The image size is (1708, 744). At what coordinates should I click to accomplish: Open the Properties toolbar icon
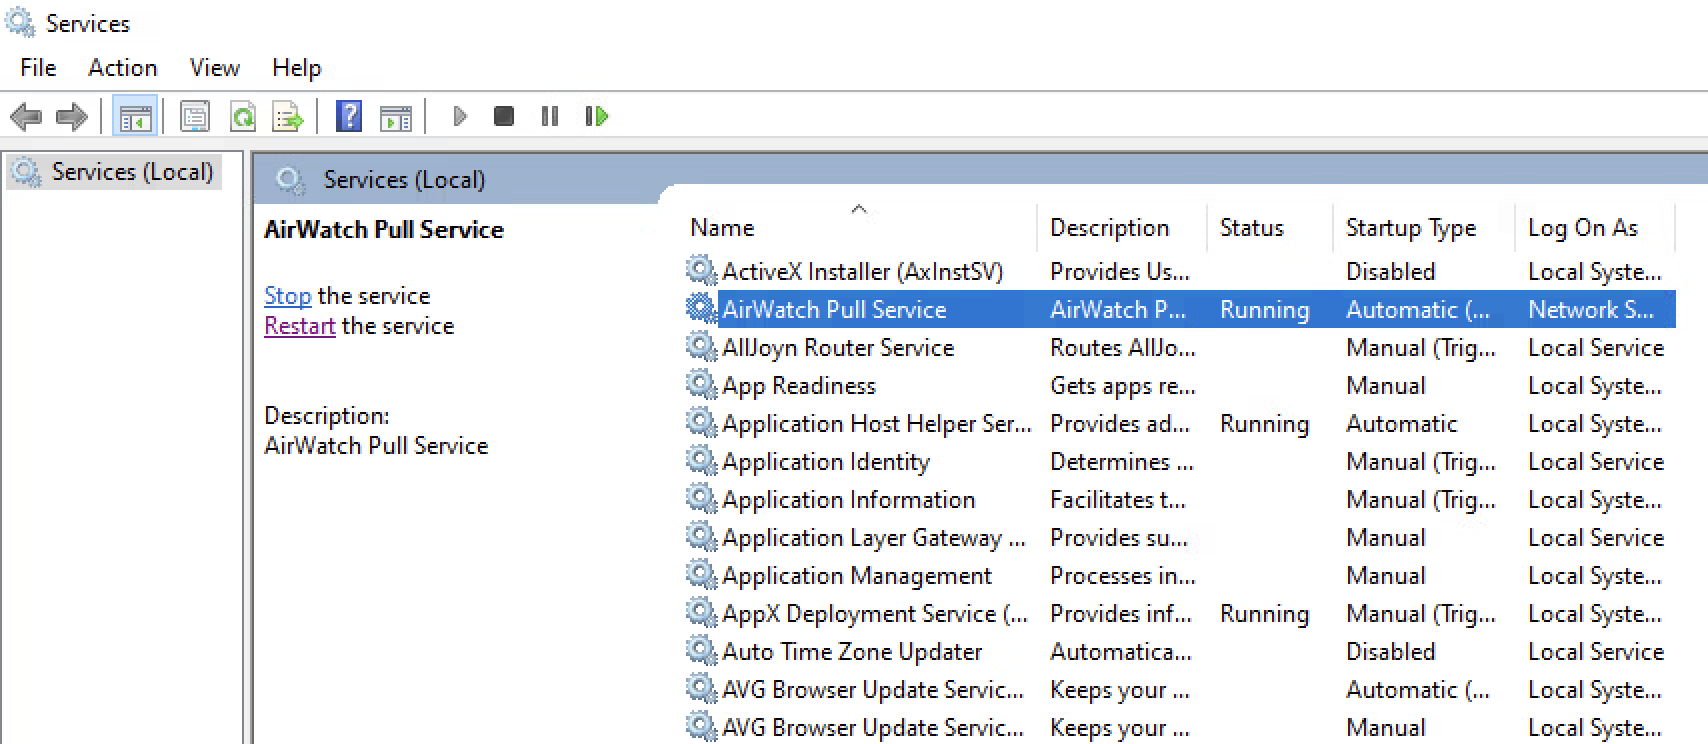[195, 117]
